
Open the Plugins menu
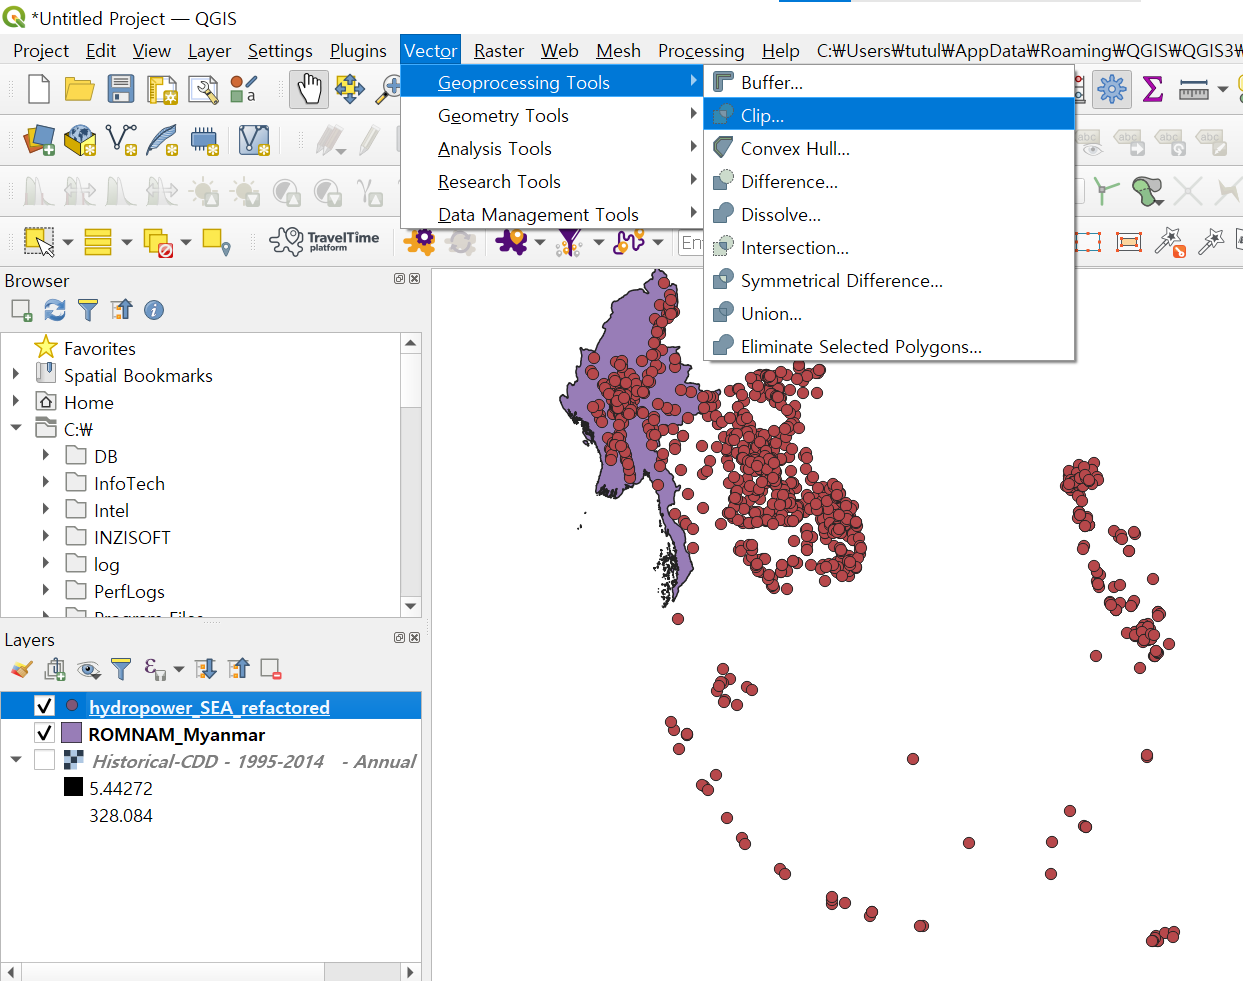[x=358, y=51]
